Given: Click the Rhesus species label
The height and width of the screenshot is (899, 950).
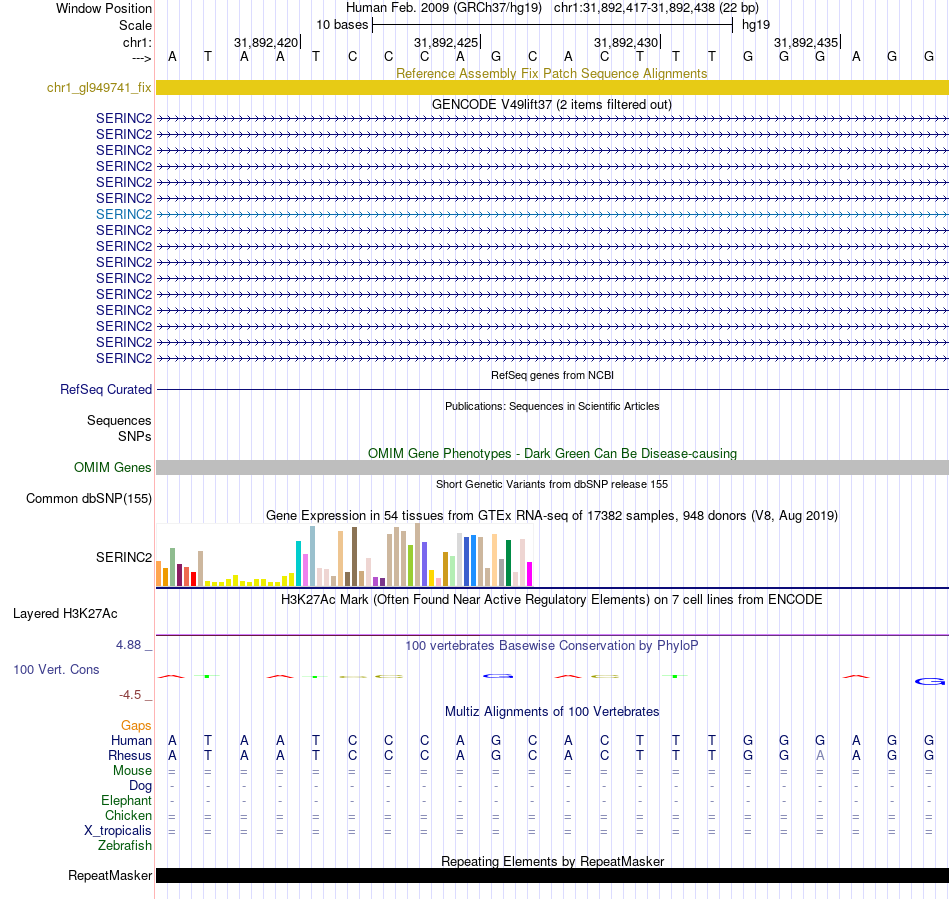Looking at the screenshot, I should [130, 755].
